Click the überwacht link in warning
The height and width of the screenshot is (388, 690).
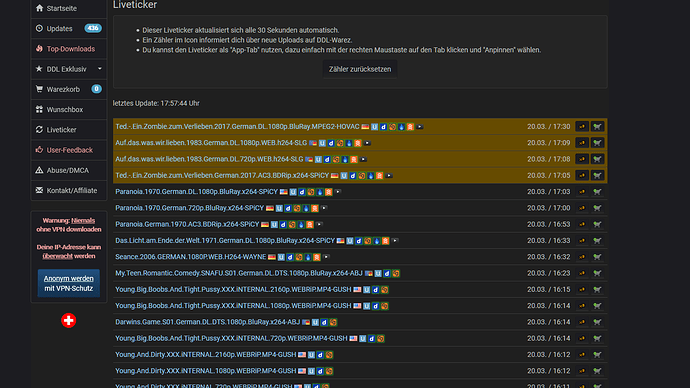tap(58, 256)
